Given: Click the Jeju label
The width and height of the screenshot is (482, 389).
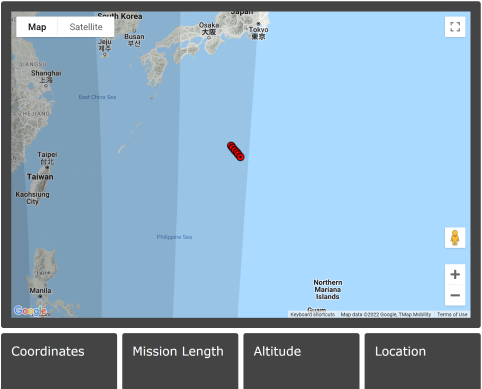Looking at the screenshot, I should [x=105, y=45].
